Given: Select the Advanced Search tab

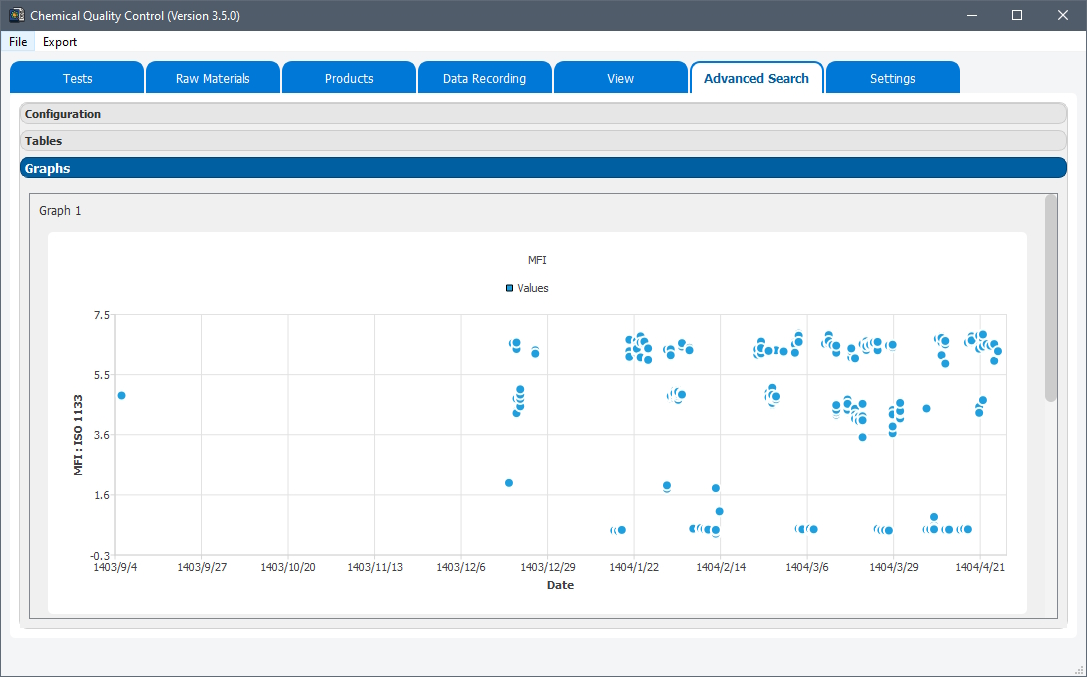Looking at the screenshot, I should tap(756, 77).
